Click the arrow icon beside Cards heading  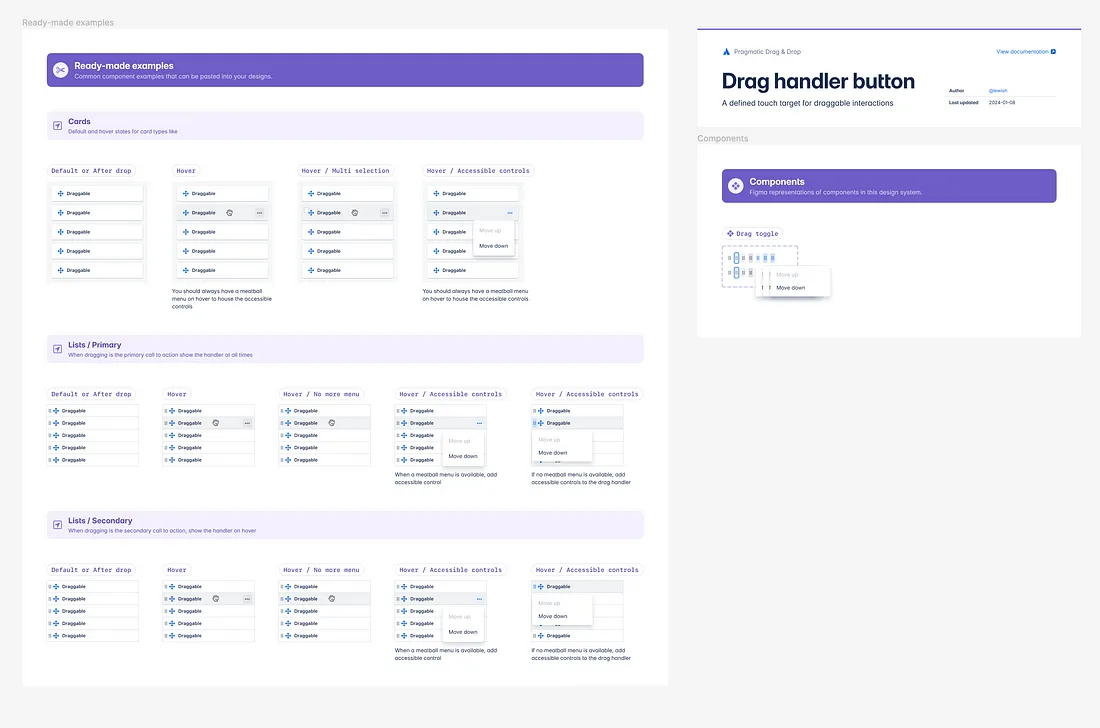coord(57,125)
